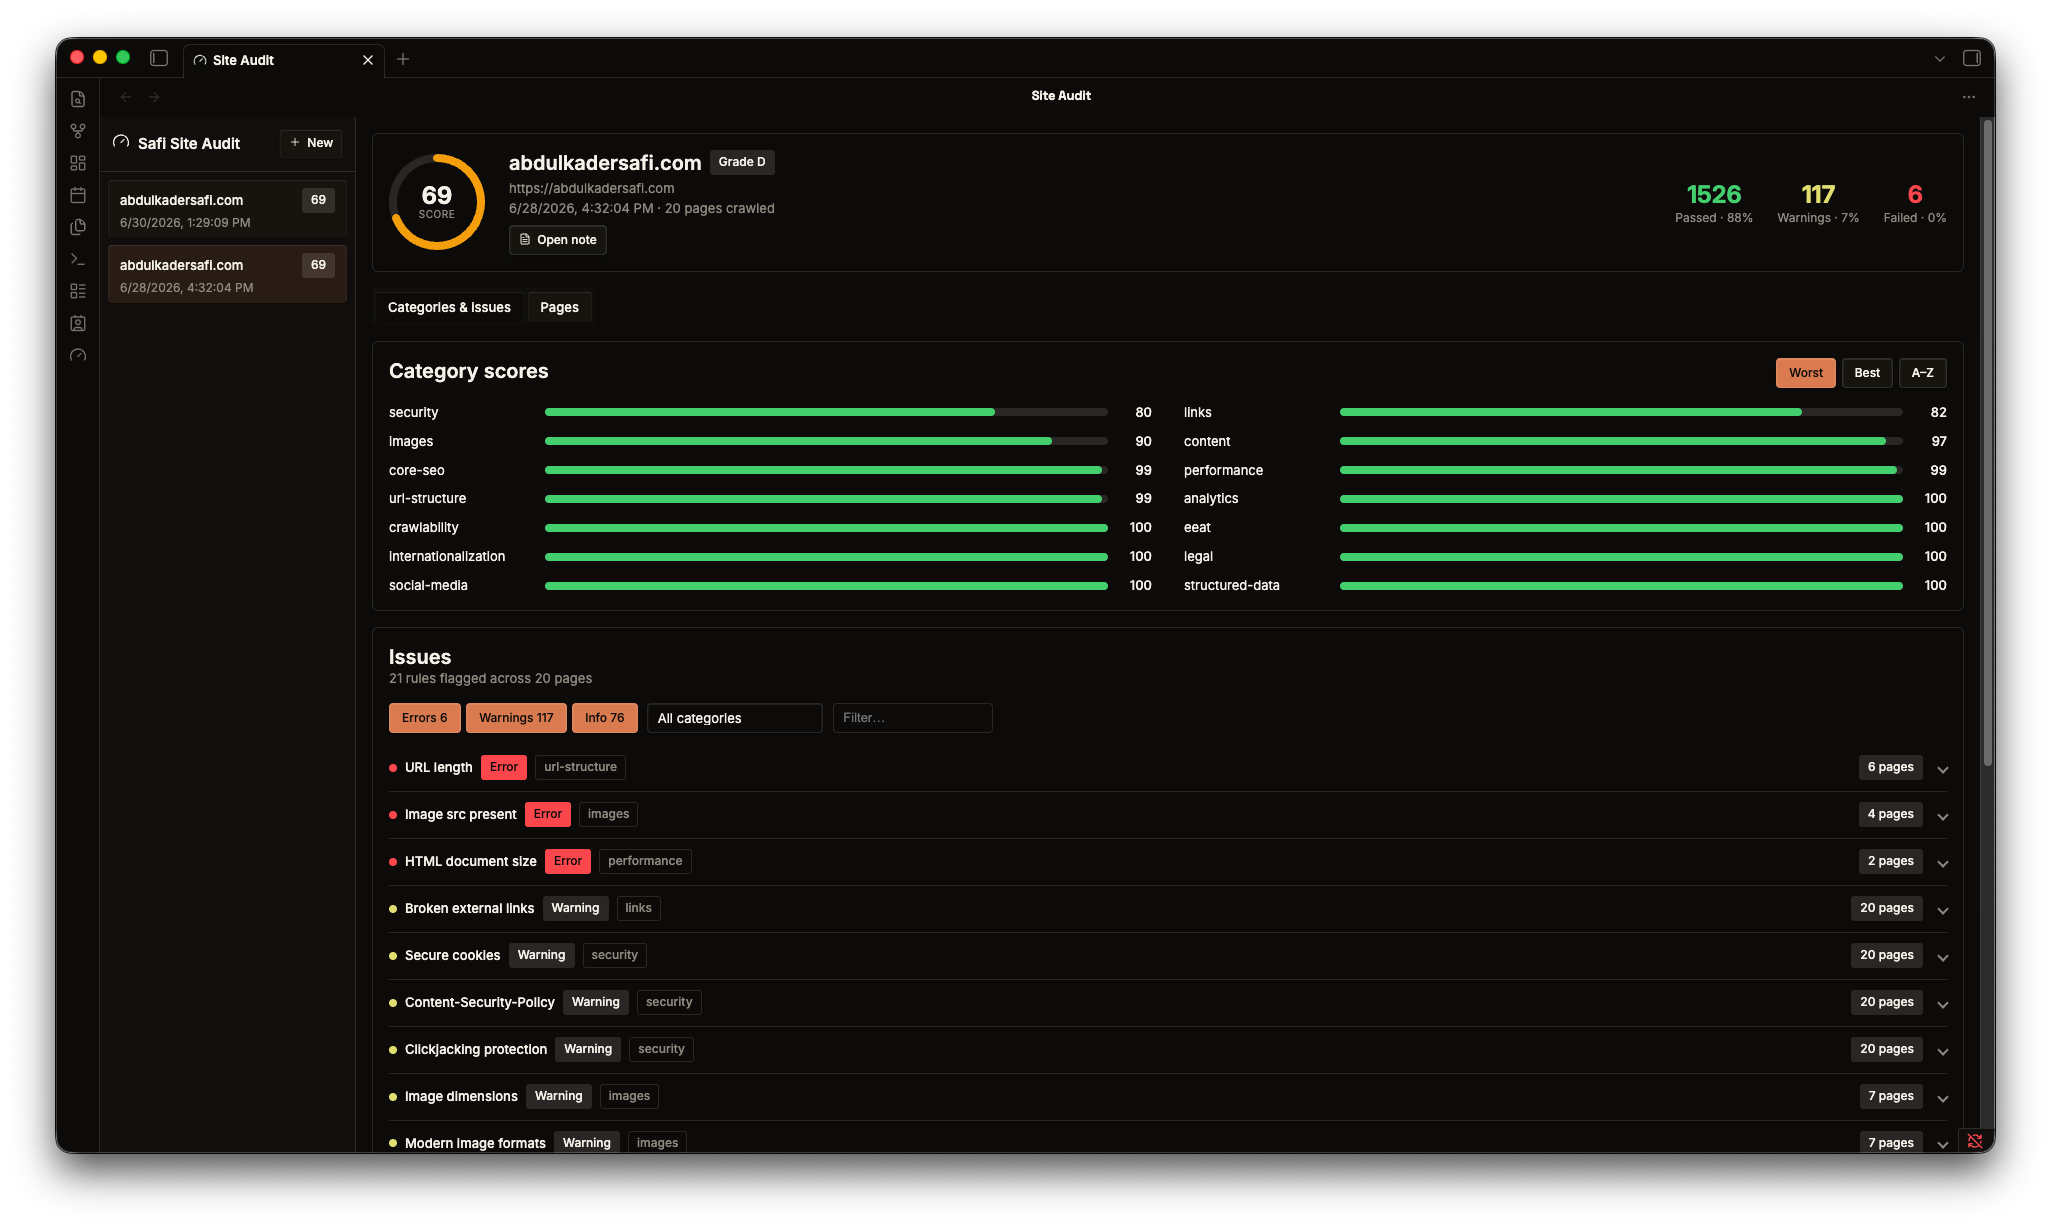Click the links score progress bar
Image resolution: width=2051 pixels, height=1227 pixels.
[1621, 412]
